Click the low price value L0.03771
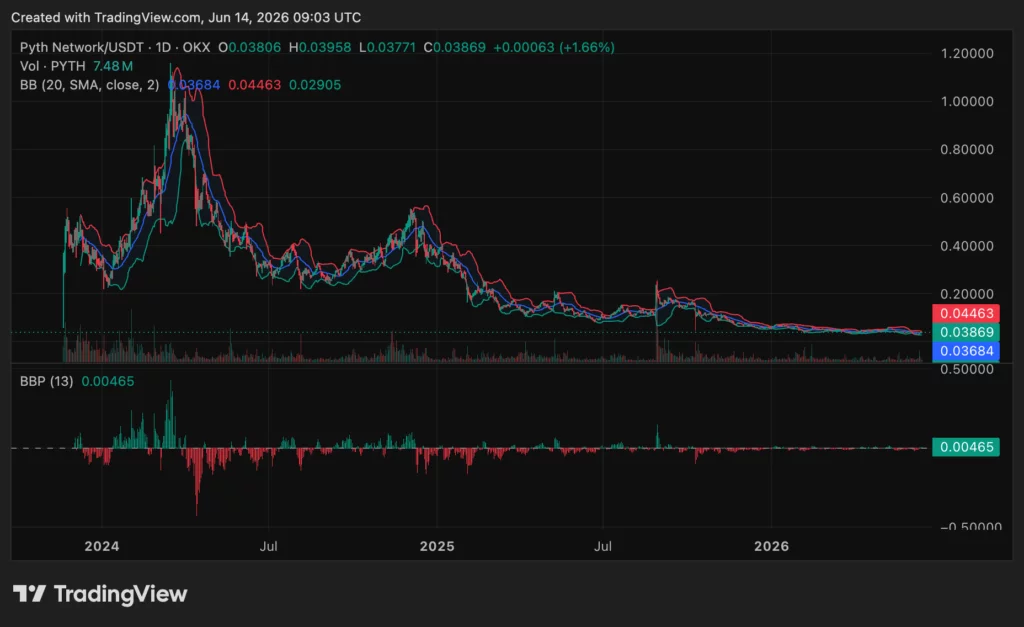Screen dimensions: 1024x627 [x=387, y=48]
